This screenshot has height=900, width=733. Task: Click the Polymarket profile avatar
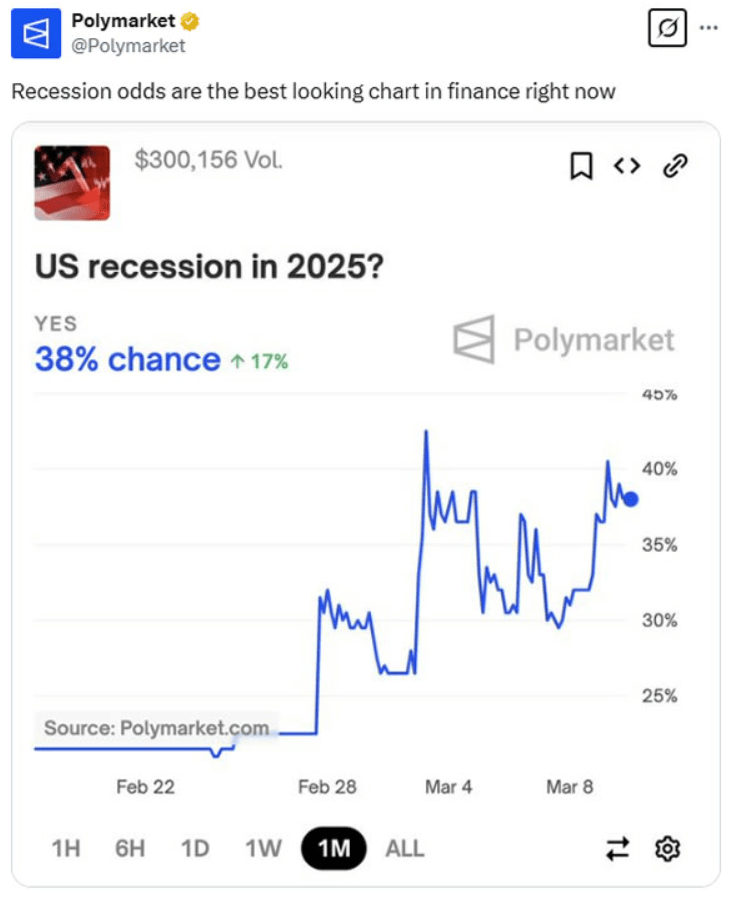tap(36, 33)
